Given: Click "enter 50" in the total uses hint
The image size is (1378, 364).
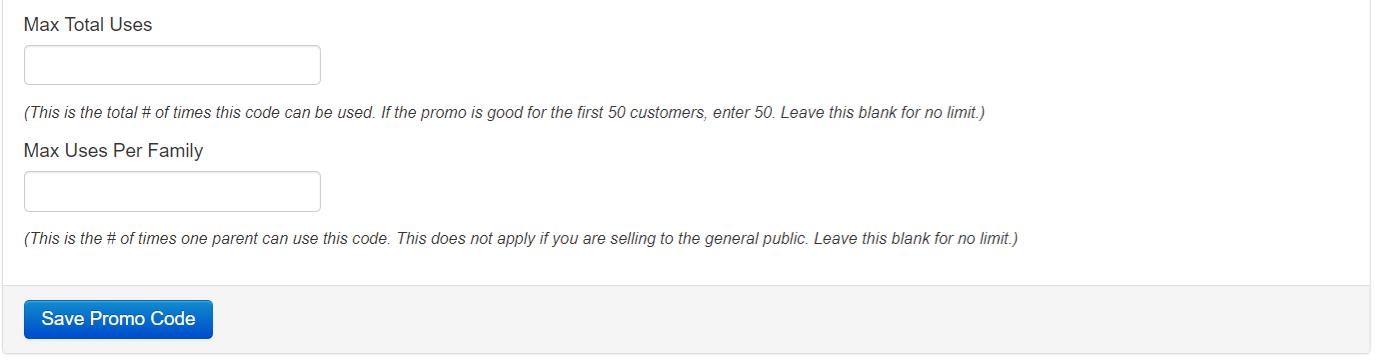Looking at the screenshot, I should click(x=743, y=113).
